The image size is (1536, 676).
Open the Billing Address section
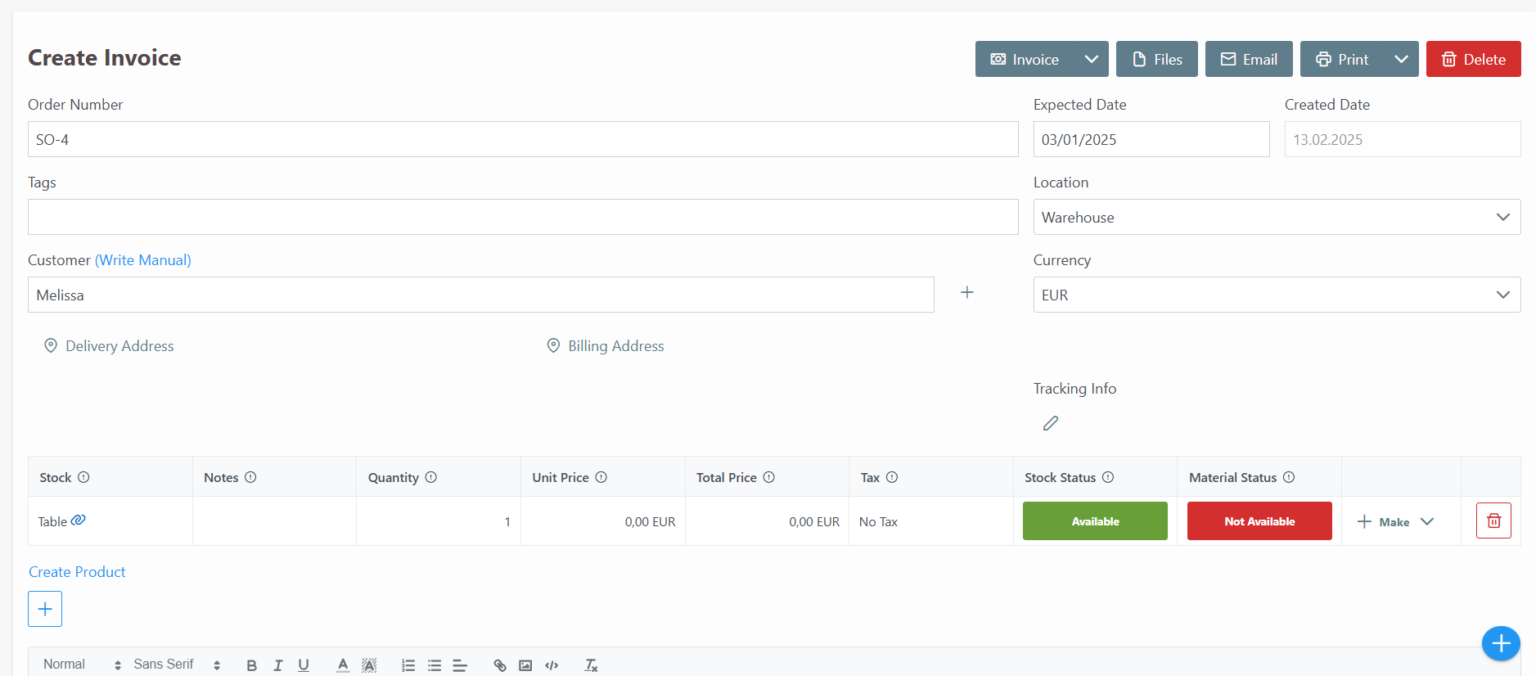(x=605, y=345)
